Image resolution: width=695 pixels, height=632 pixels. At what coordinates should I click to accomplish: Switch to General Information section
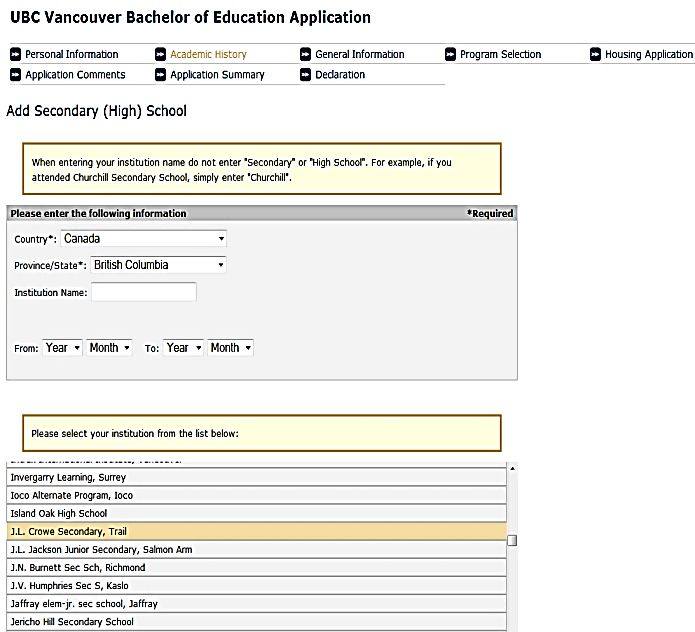click(x=360, y=54)
